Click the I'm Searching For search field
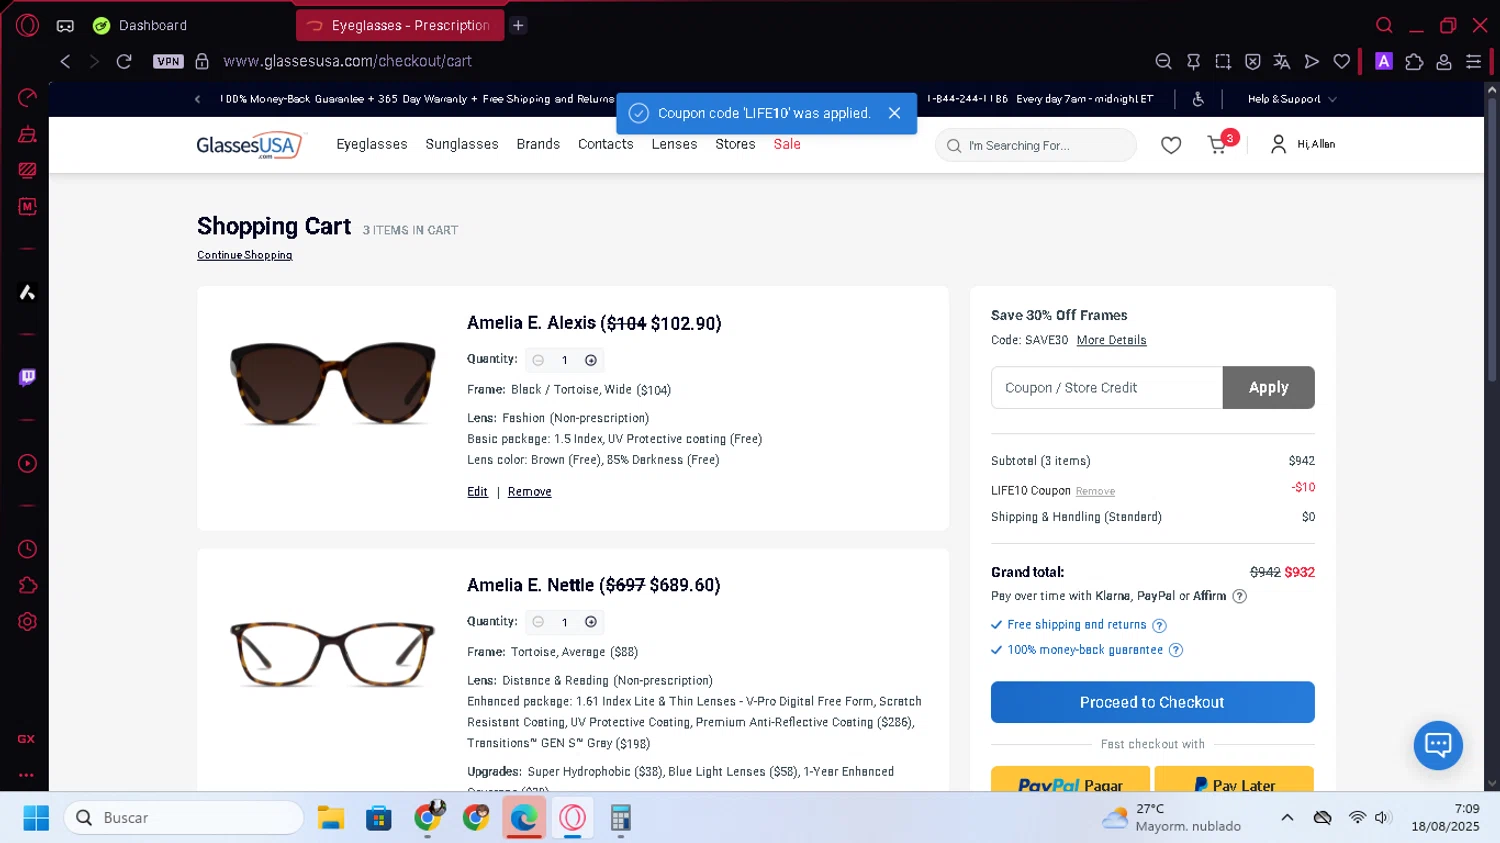1500x843 pixels. (1035, 145)
